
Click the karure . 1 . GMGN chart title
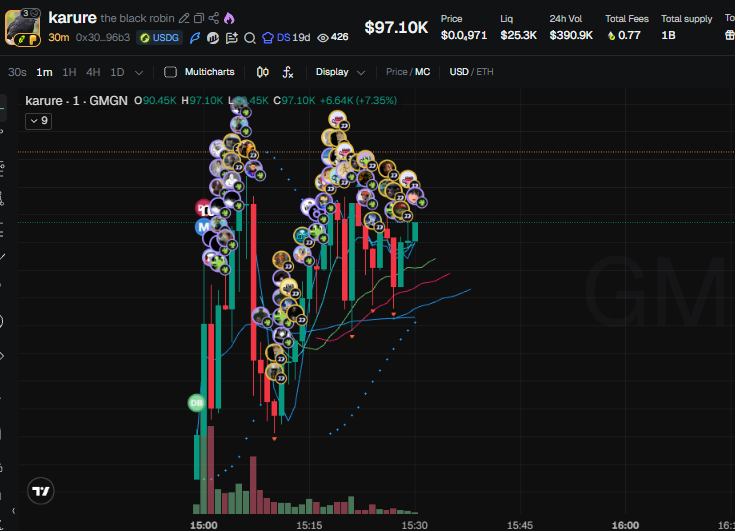(x=76, y=101)
